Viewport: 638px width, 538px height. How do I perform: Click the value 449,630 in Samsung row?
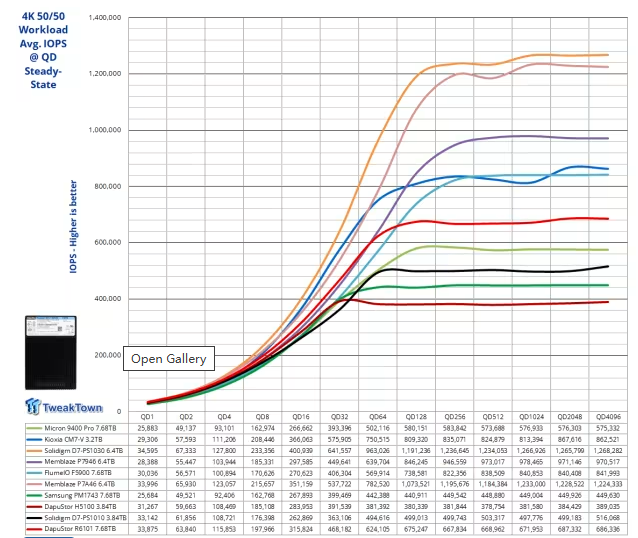point(608,495)
